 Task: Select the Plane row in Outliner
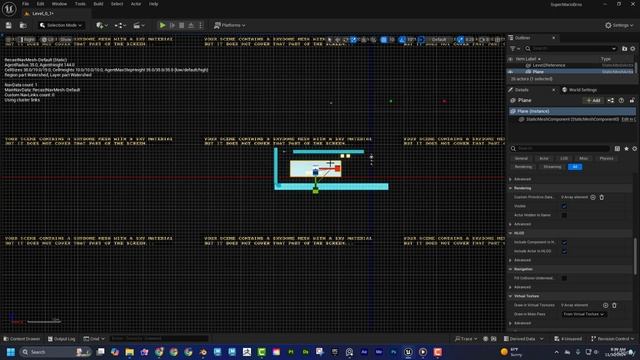tap(571, 72)
